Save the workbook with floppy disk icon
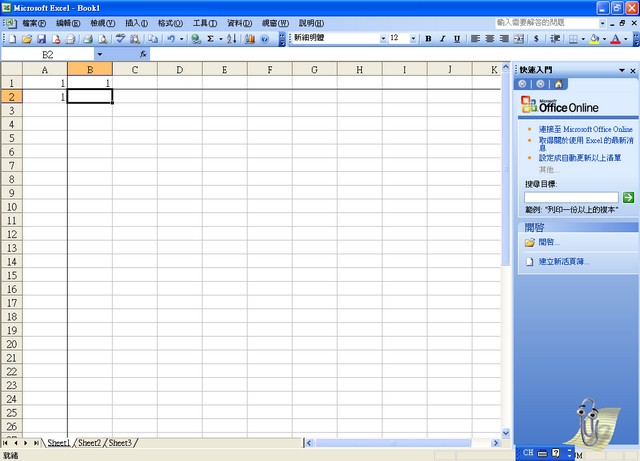The width and height of the screenshot is (640, 461). [41, 39]
